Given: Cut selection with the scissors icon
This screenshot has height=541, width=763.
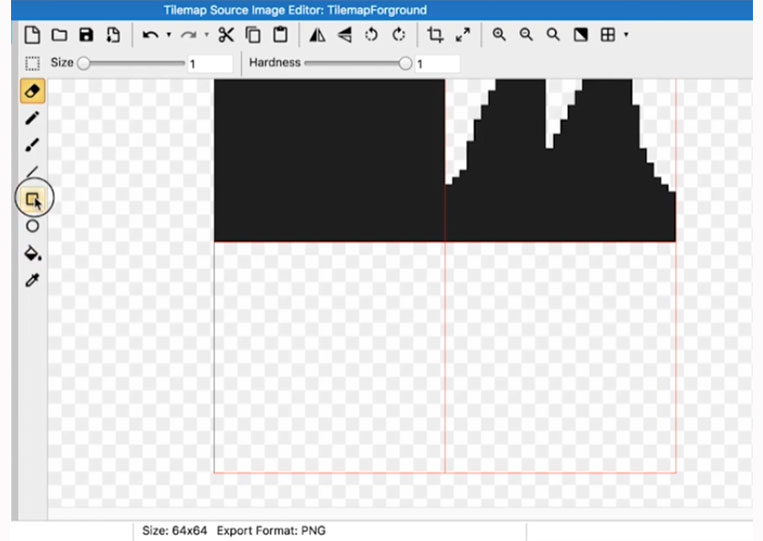Looking at the screenshot, I should click(226, 35).
